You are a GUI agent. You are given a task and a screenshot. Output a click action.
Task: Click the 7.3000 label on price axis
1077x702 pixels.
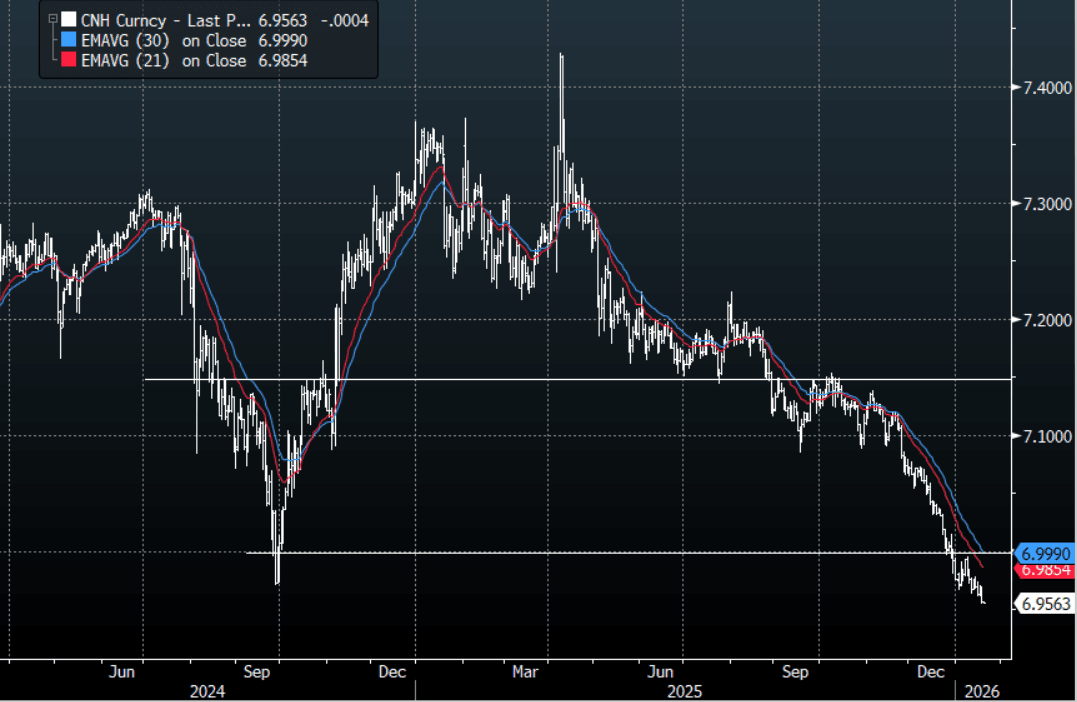click(1038, 204)
